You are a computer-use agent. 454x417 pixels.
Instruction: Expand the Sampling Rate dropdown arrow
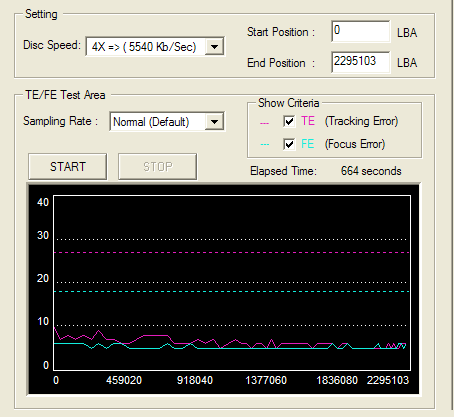pos(214,122)
